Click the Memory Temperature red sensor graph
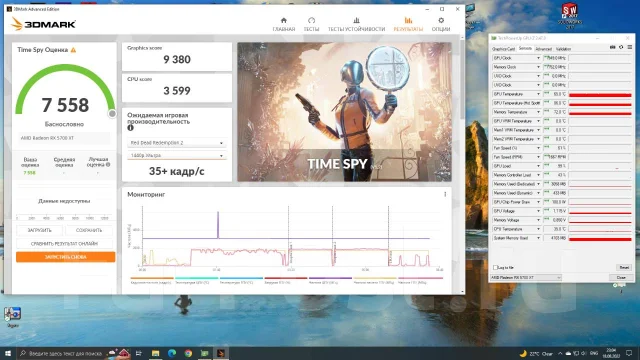This screenshot has height=360, width=640. pyautogui.click(x=600, y=112)
